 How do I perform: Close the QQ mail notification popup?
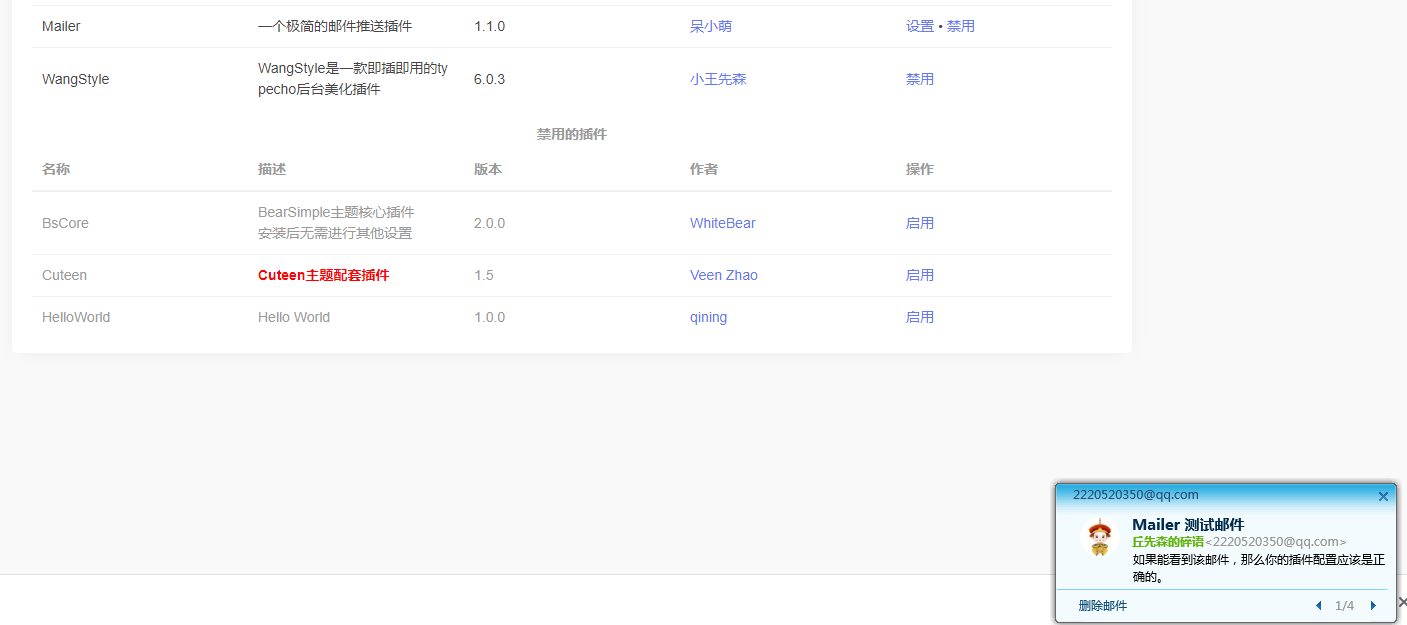[x=1383, y=496]
